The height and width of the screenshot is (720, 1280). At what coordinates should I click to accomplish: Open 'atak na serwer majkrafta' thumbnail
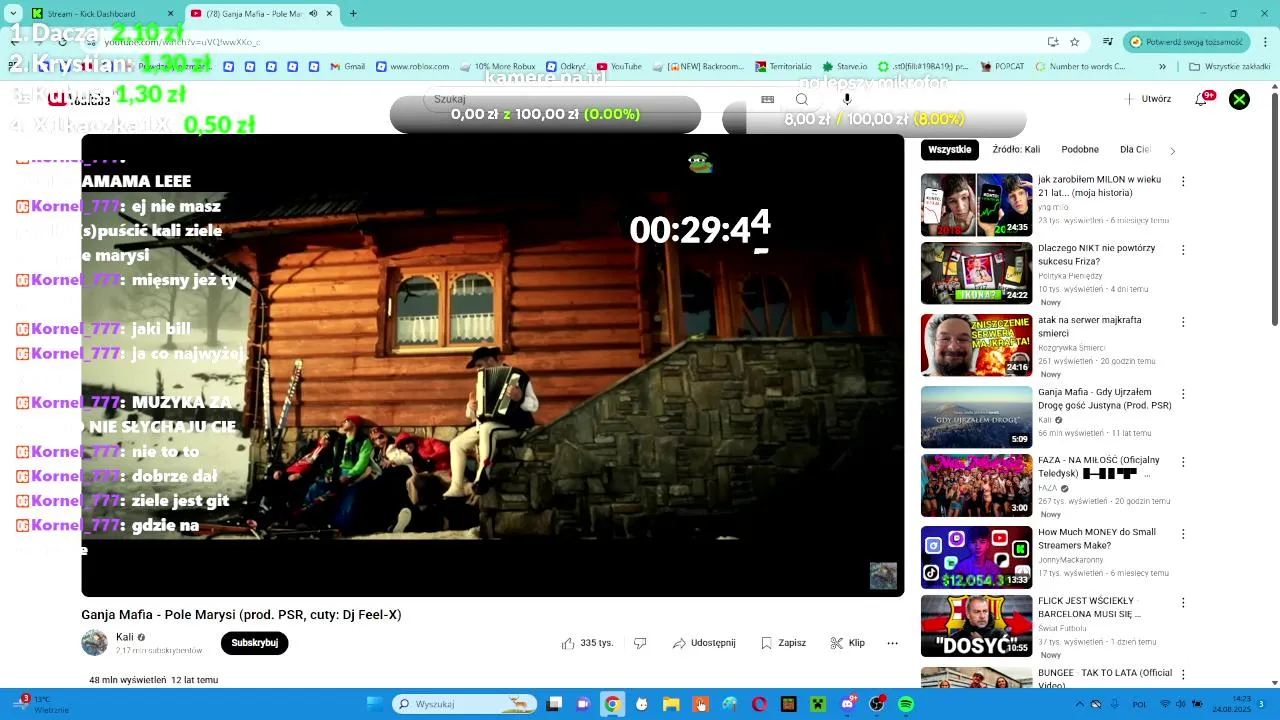976,345
